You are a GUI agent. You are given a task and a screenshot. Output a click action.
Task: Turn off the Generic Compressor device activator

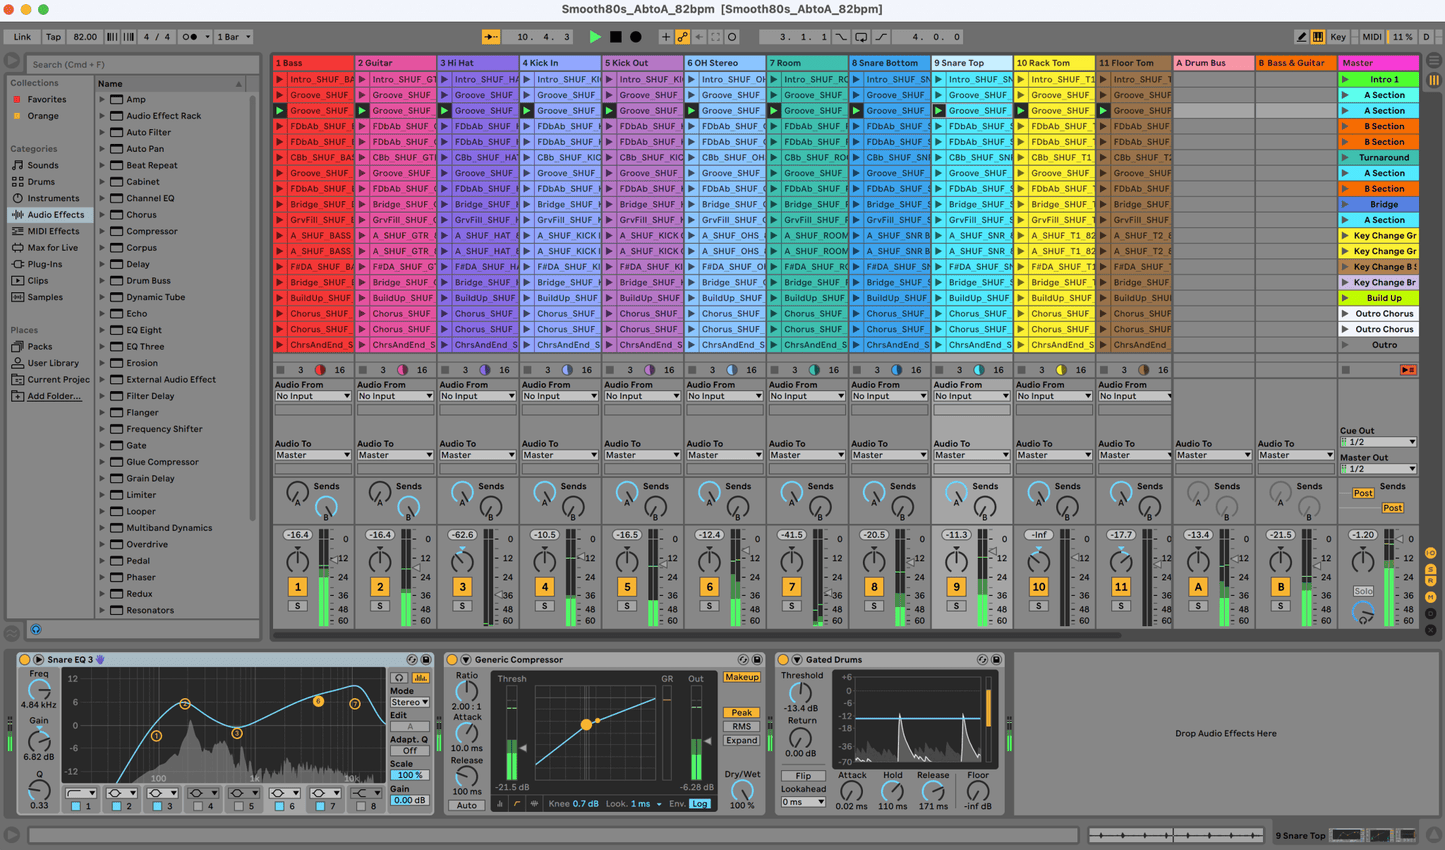pos(452,660)
